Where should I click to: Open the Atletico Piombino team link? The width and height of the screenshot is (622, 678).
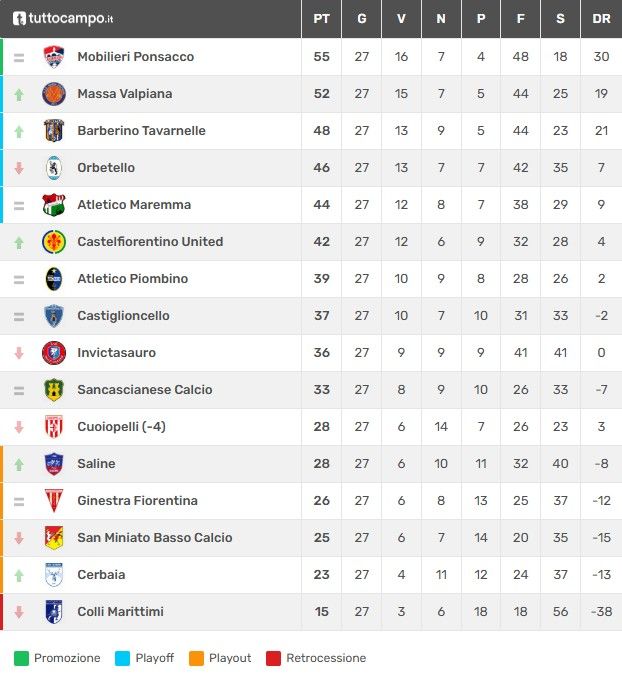[x=133, y=279]
